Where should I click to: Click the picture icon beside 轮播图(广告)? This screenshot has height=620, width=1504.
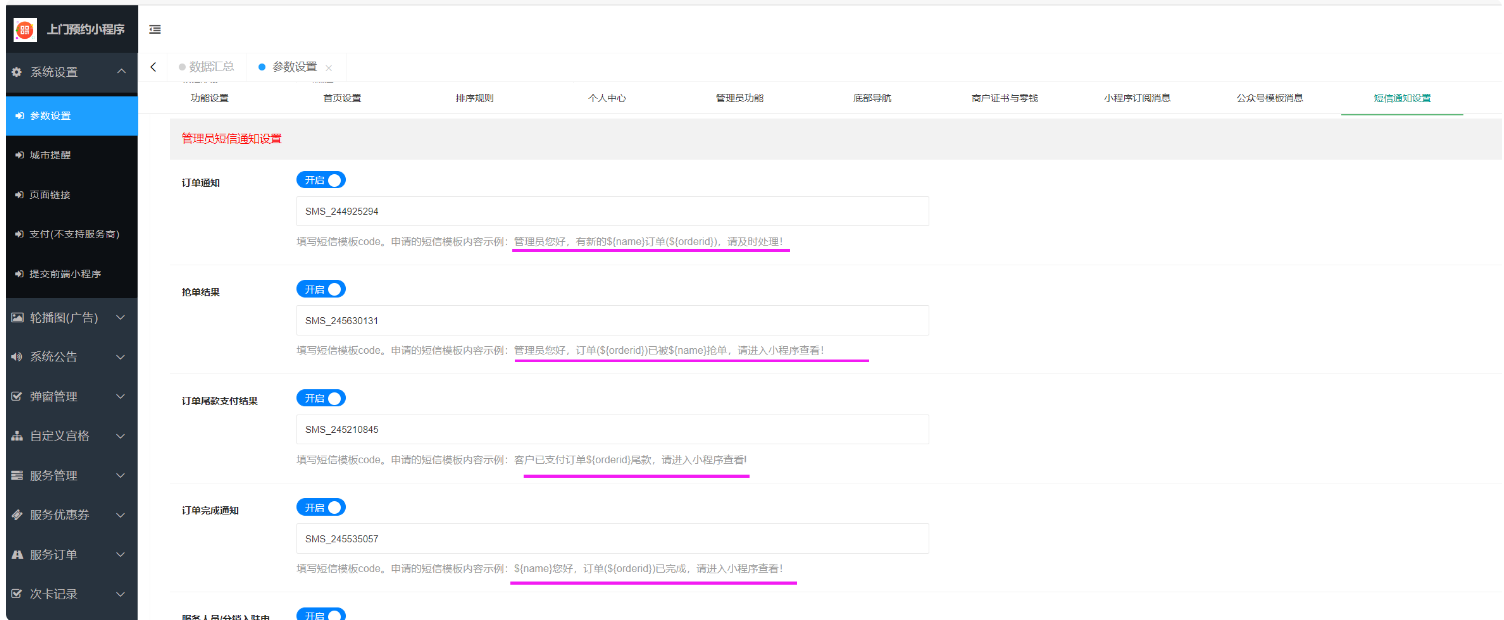[x=17, y=317]
